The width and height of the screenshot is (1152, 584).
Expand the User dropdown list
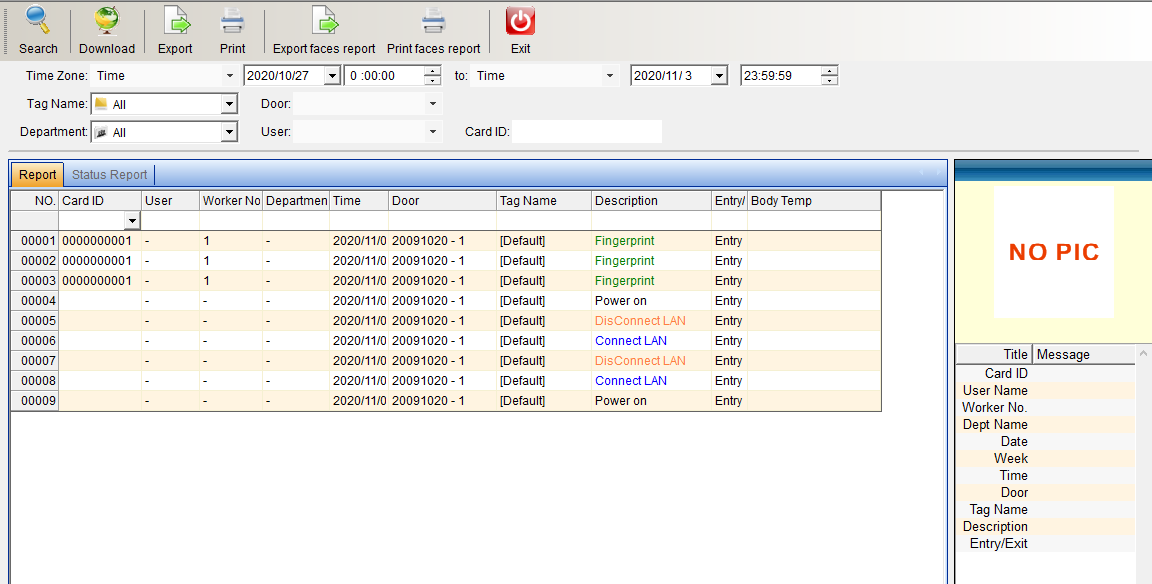[x=433, y=131]
